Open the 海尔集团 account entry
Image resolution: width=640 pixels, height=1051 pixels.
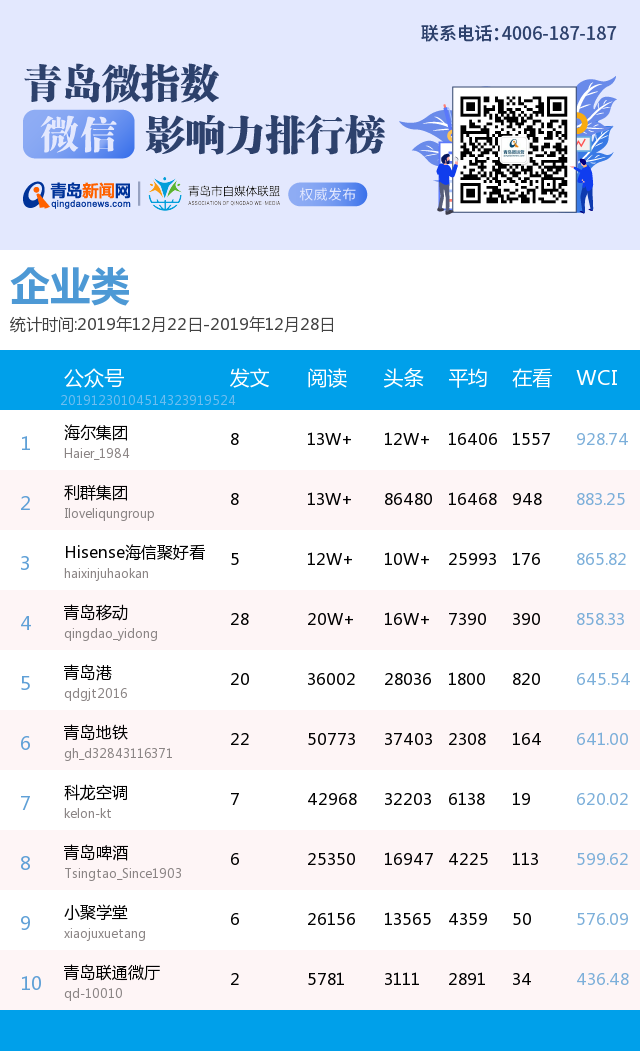(96, 434)
